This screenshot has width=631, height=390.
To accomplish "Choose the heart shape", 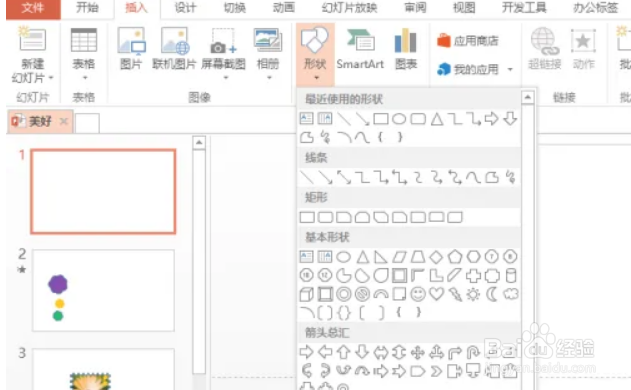I will (x=436, y=294).
